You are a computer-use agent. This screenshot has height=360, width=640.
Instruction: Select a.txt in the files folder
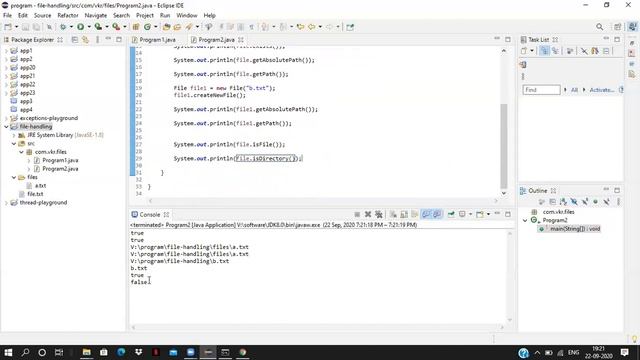pyautogui.click(x=40, y=186)
